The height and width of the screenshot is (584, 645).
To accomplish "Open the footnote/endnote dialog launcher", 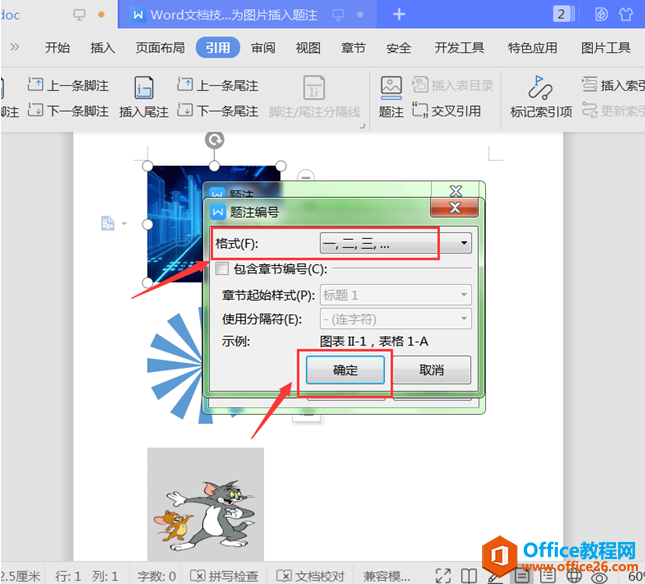I will [362, 125].
